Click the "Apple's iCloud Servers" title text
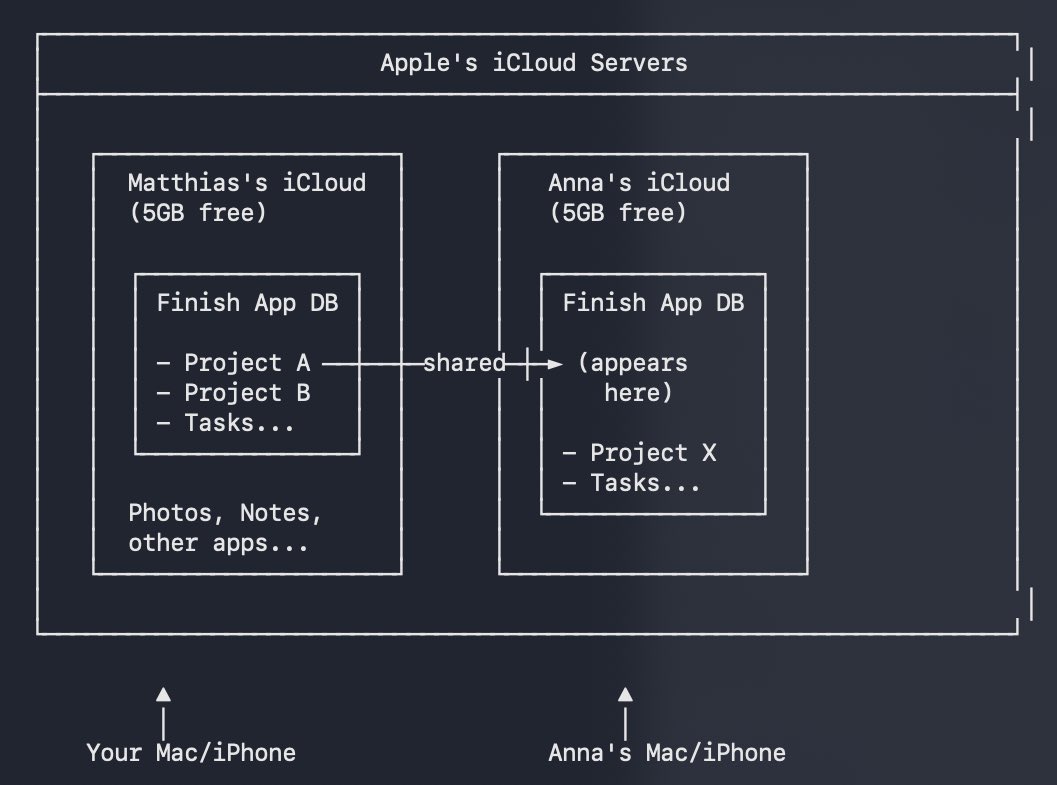This screenshot has width=1057, height=785. coord(534,63)
